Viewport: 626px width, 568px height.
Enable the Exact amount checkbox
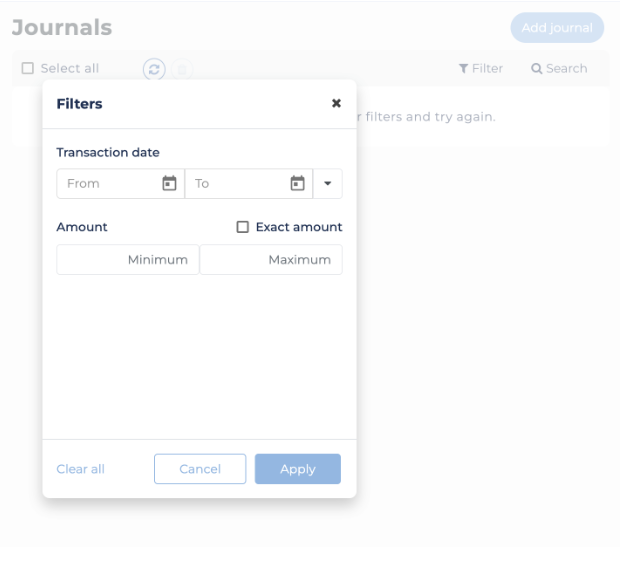[x=242, y=227]
